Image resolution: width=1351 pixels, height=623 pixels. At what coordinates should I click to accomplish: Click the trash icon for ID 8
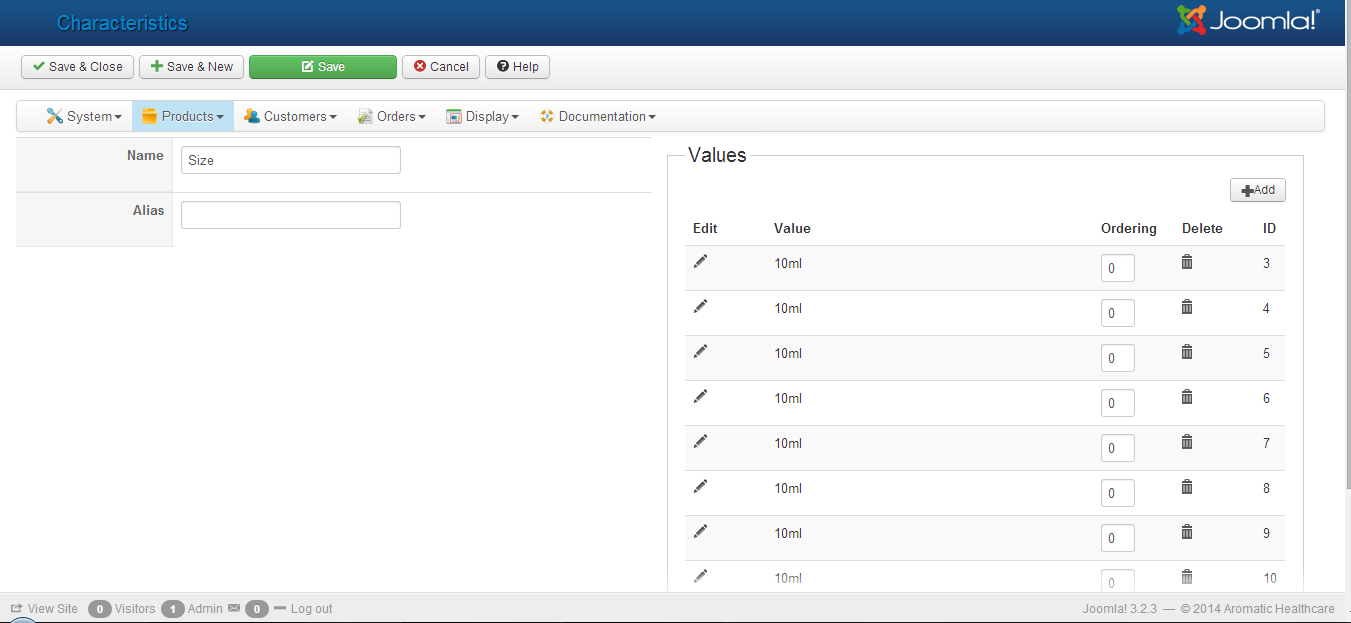click(x=1187, y=487)
